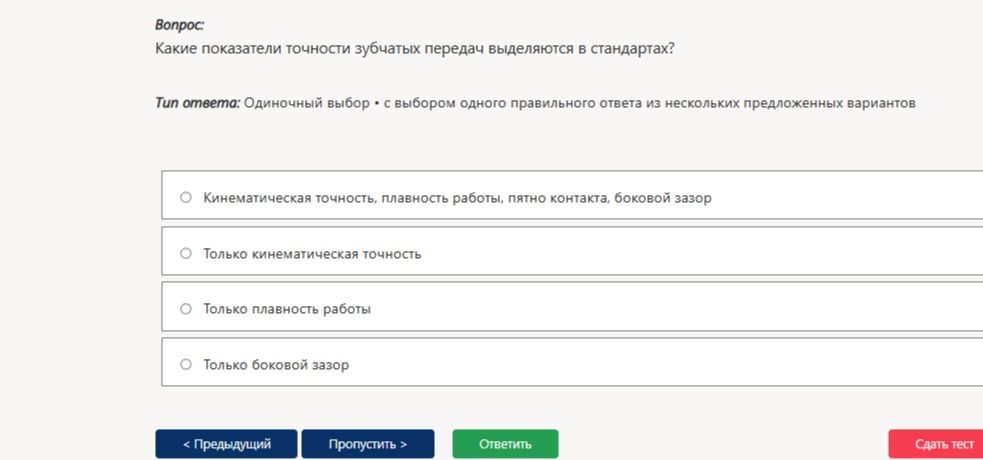The image size is (983, 460).
Task: Pick the 'Только боковой зазор' radio button
Action: pyautogui.click(x=186, y=364)
